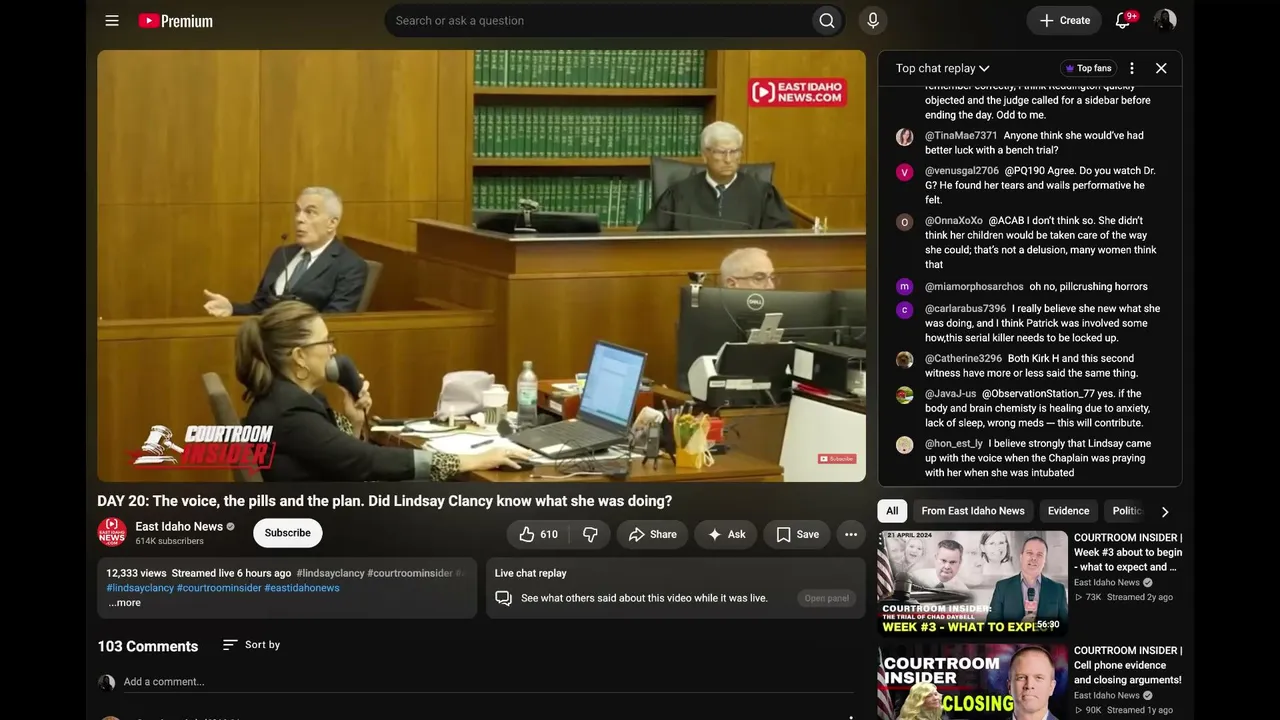Viewport: 1280px width, 720px height.
Task: Open chat replay more options menu
Action: (1132, 68)
